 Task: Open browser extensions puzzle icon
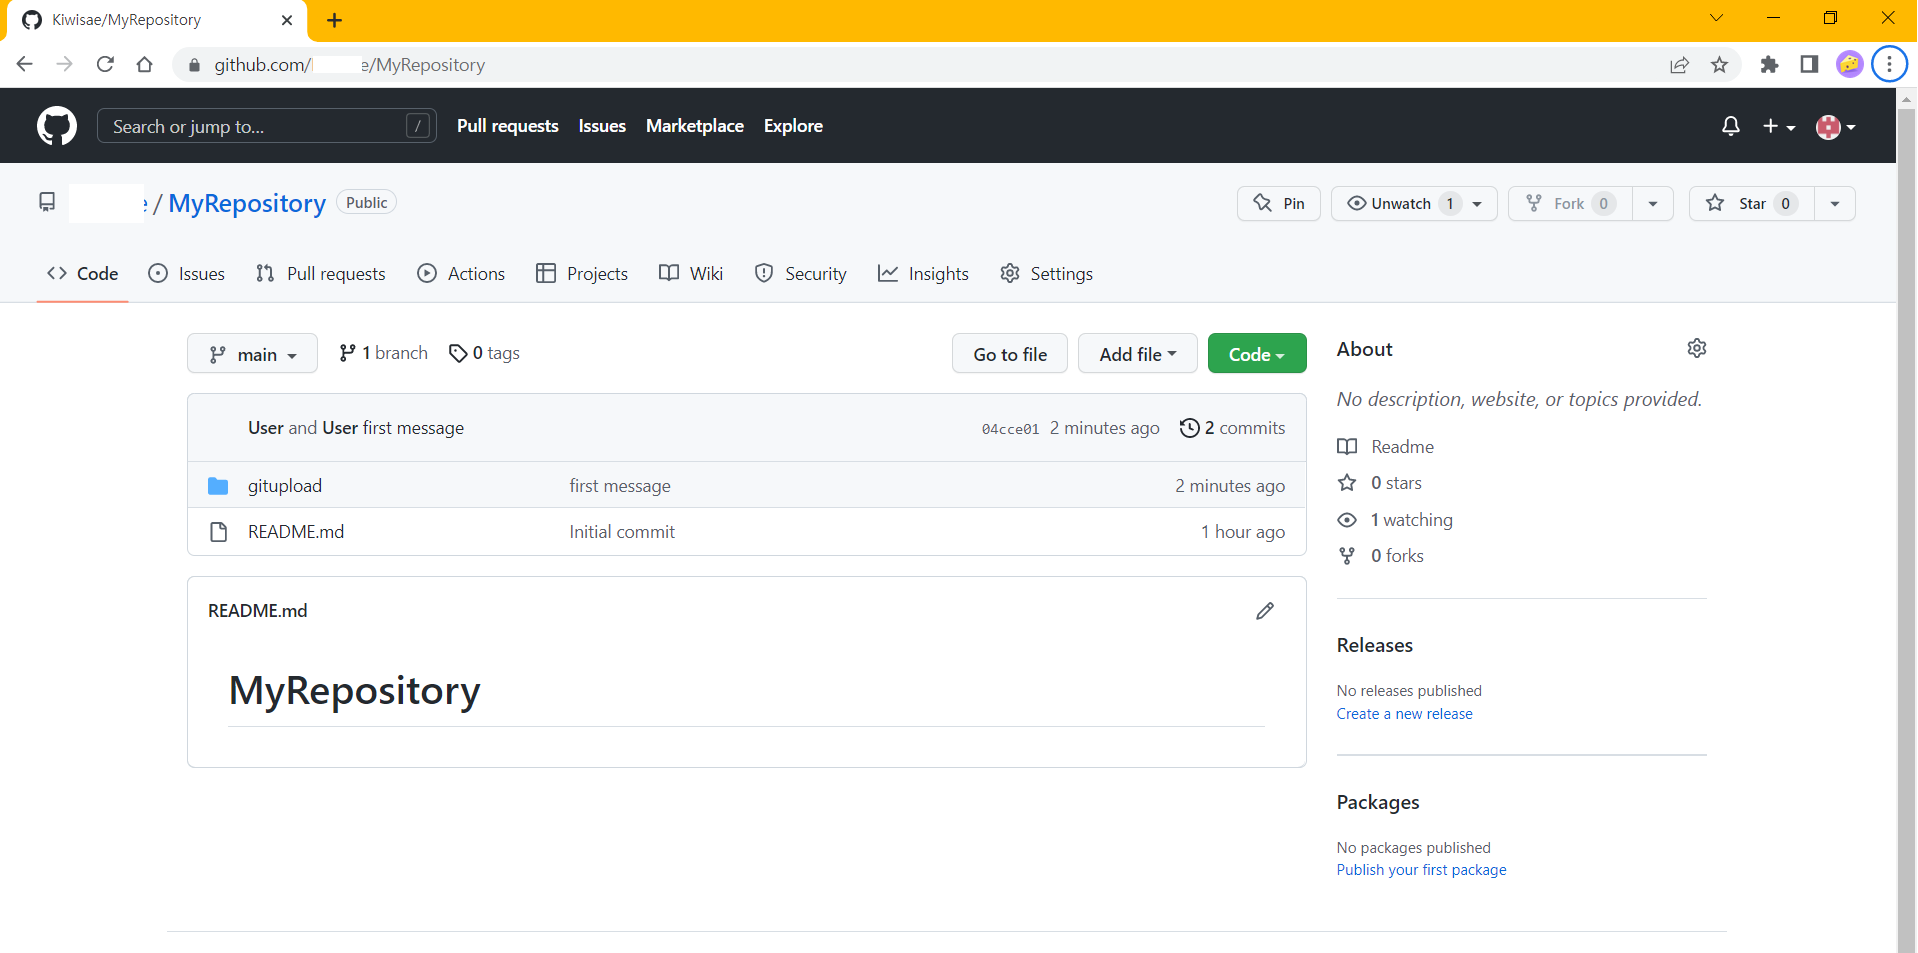click(1769, 65)
